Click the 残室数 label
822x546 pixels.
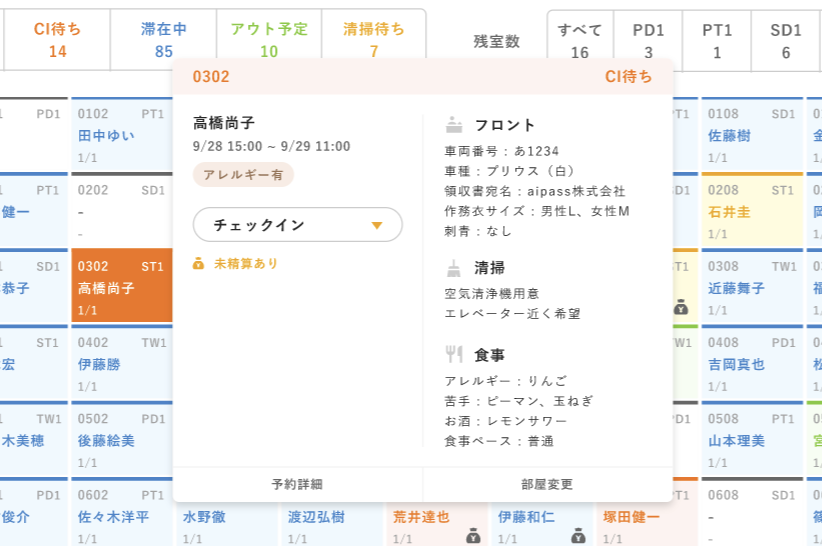click(496, 41)
